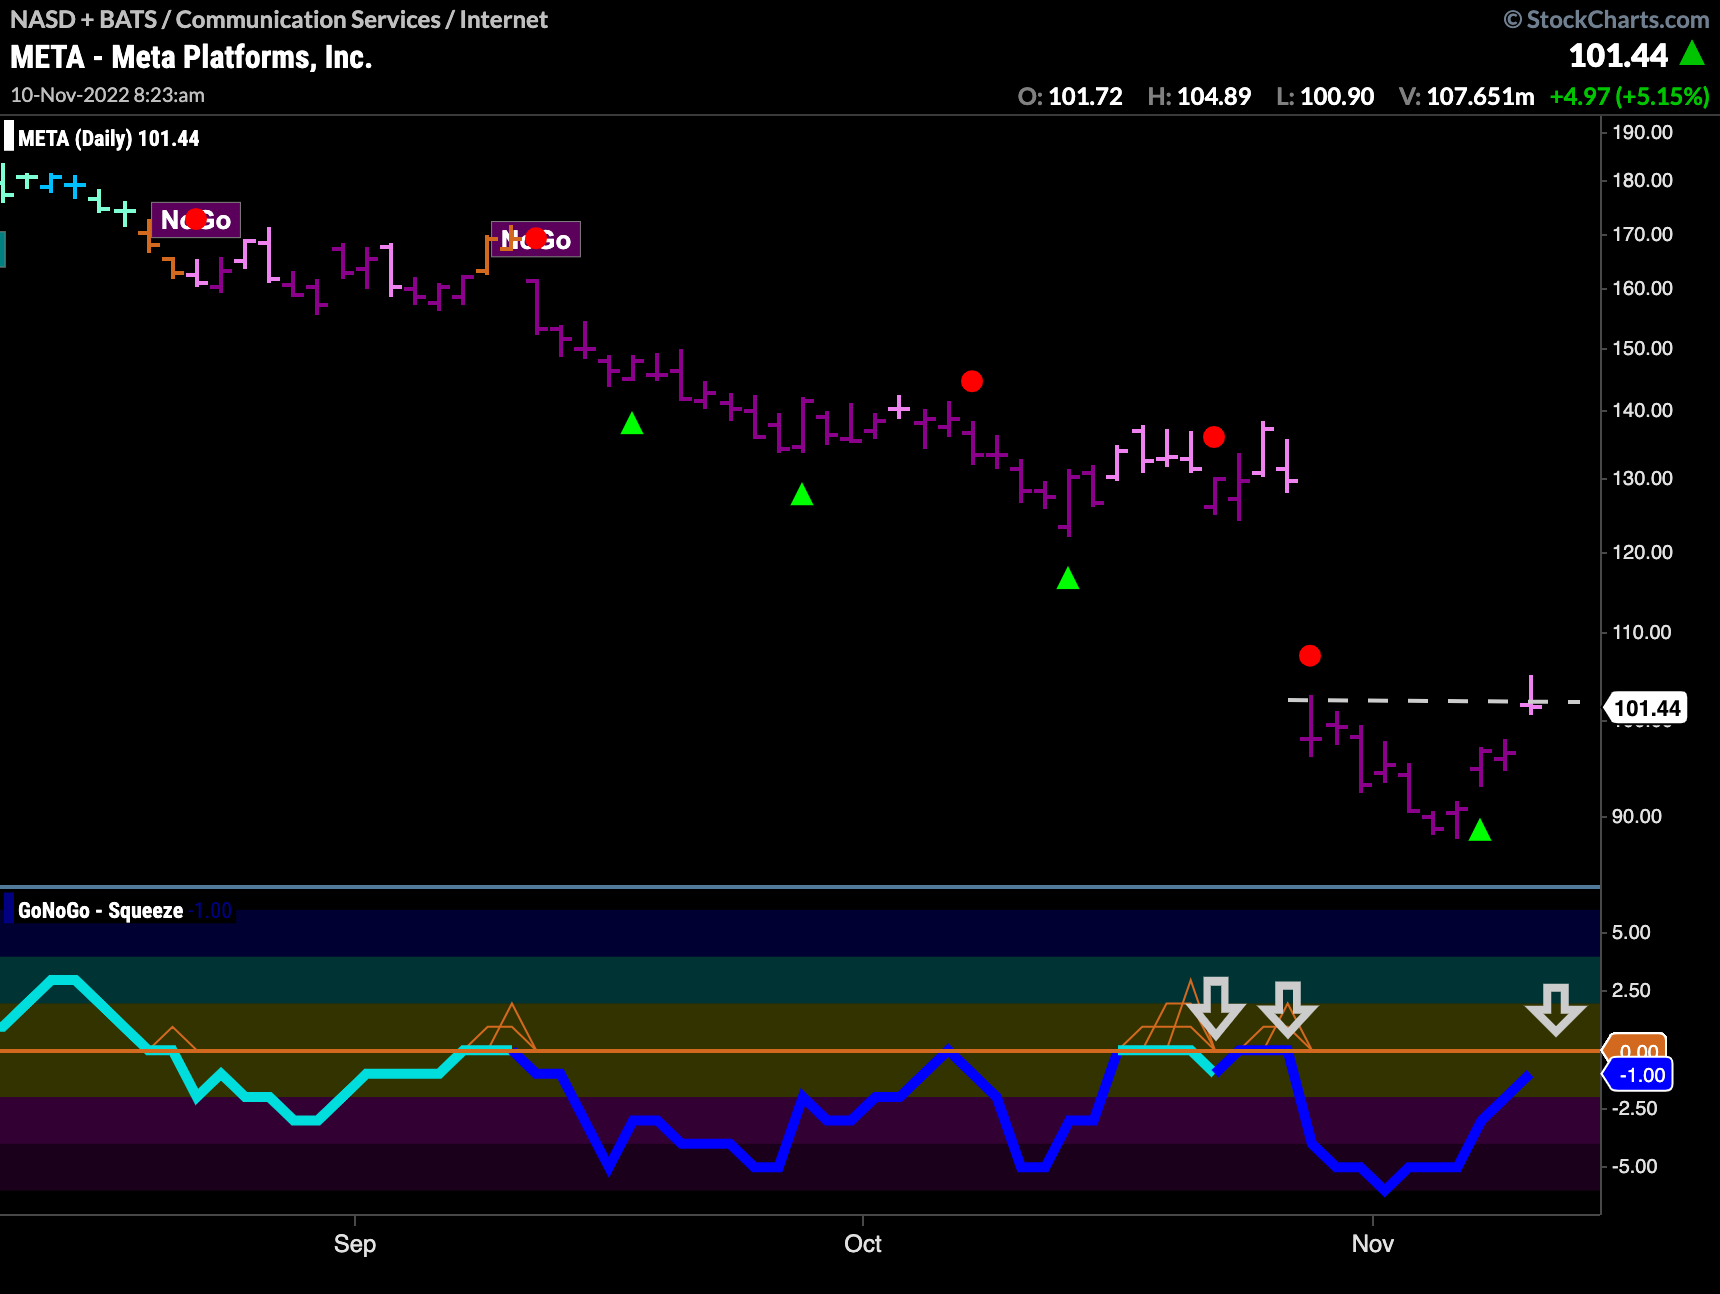The height and width of the screenshot is (1294, 1720).
Task: Click the red dot on the second NoGo flag
Action: (536, 239)
